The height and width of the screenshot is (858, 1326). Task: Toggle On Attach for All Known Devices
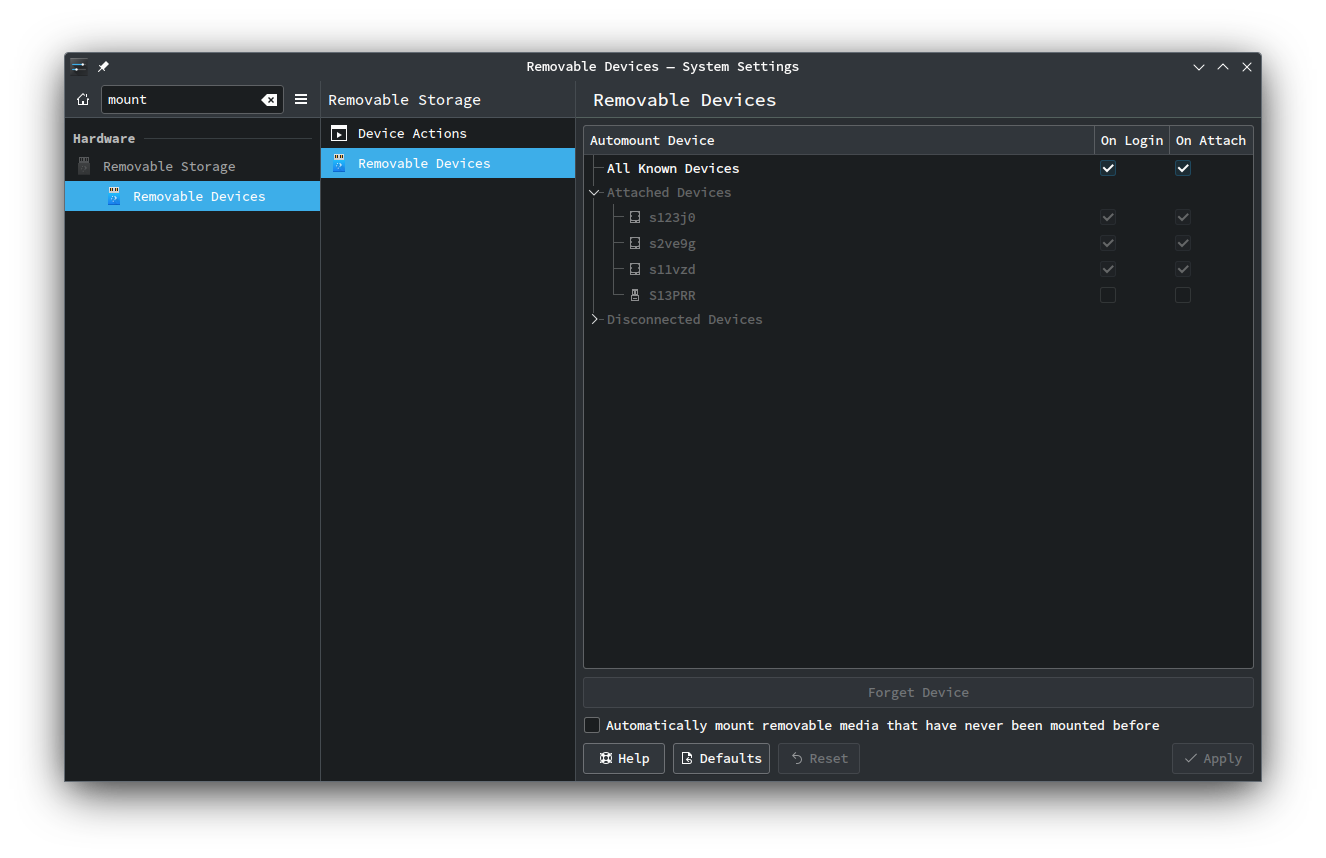tap(1183, 168)
